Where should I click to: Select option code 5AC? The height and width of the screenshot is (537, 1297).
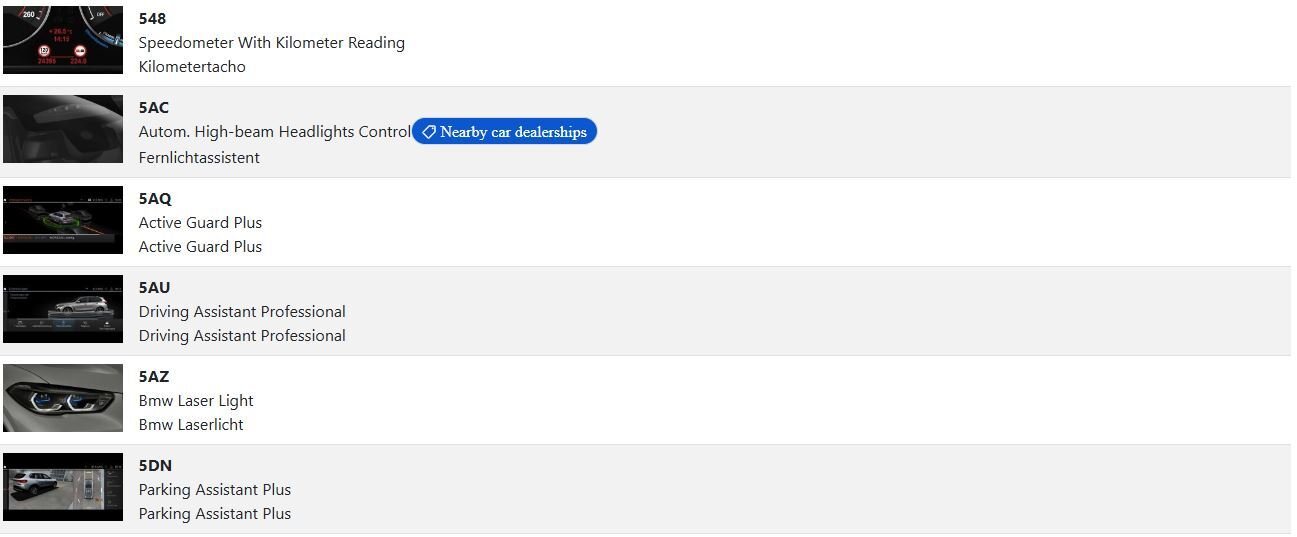point(154,108)
